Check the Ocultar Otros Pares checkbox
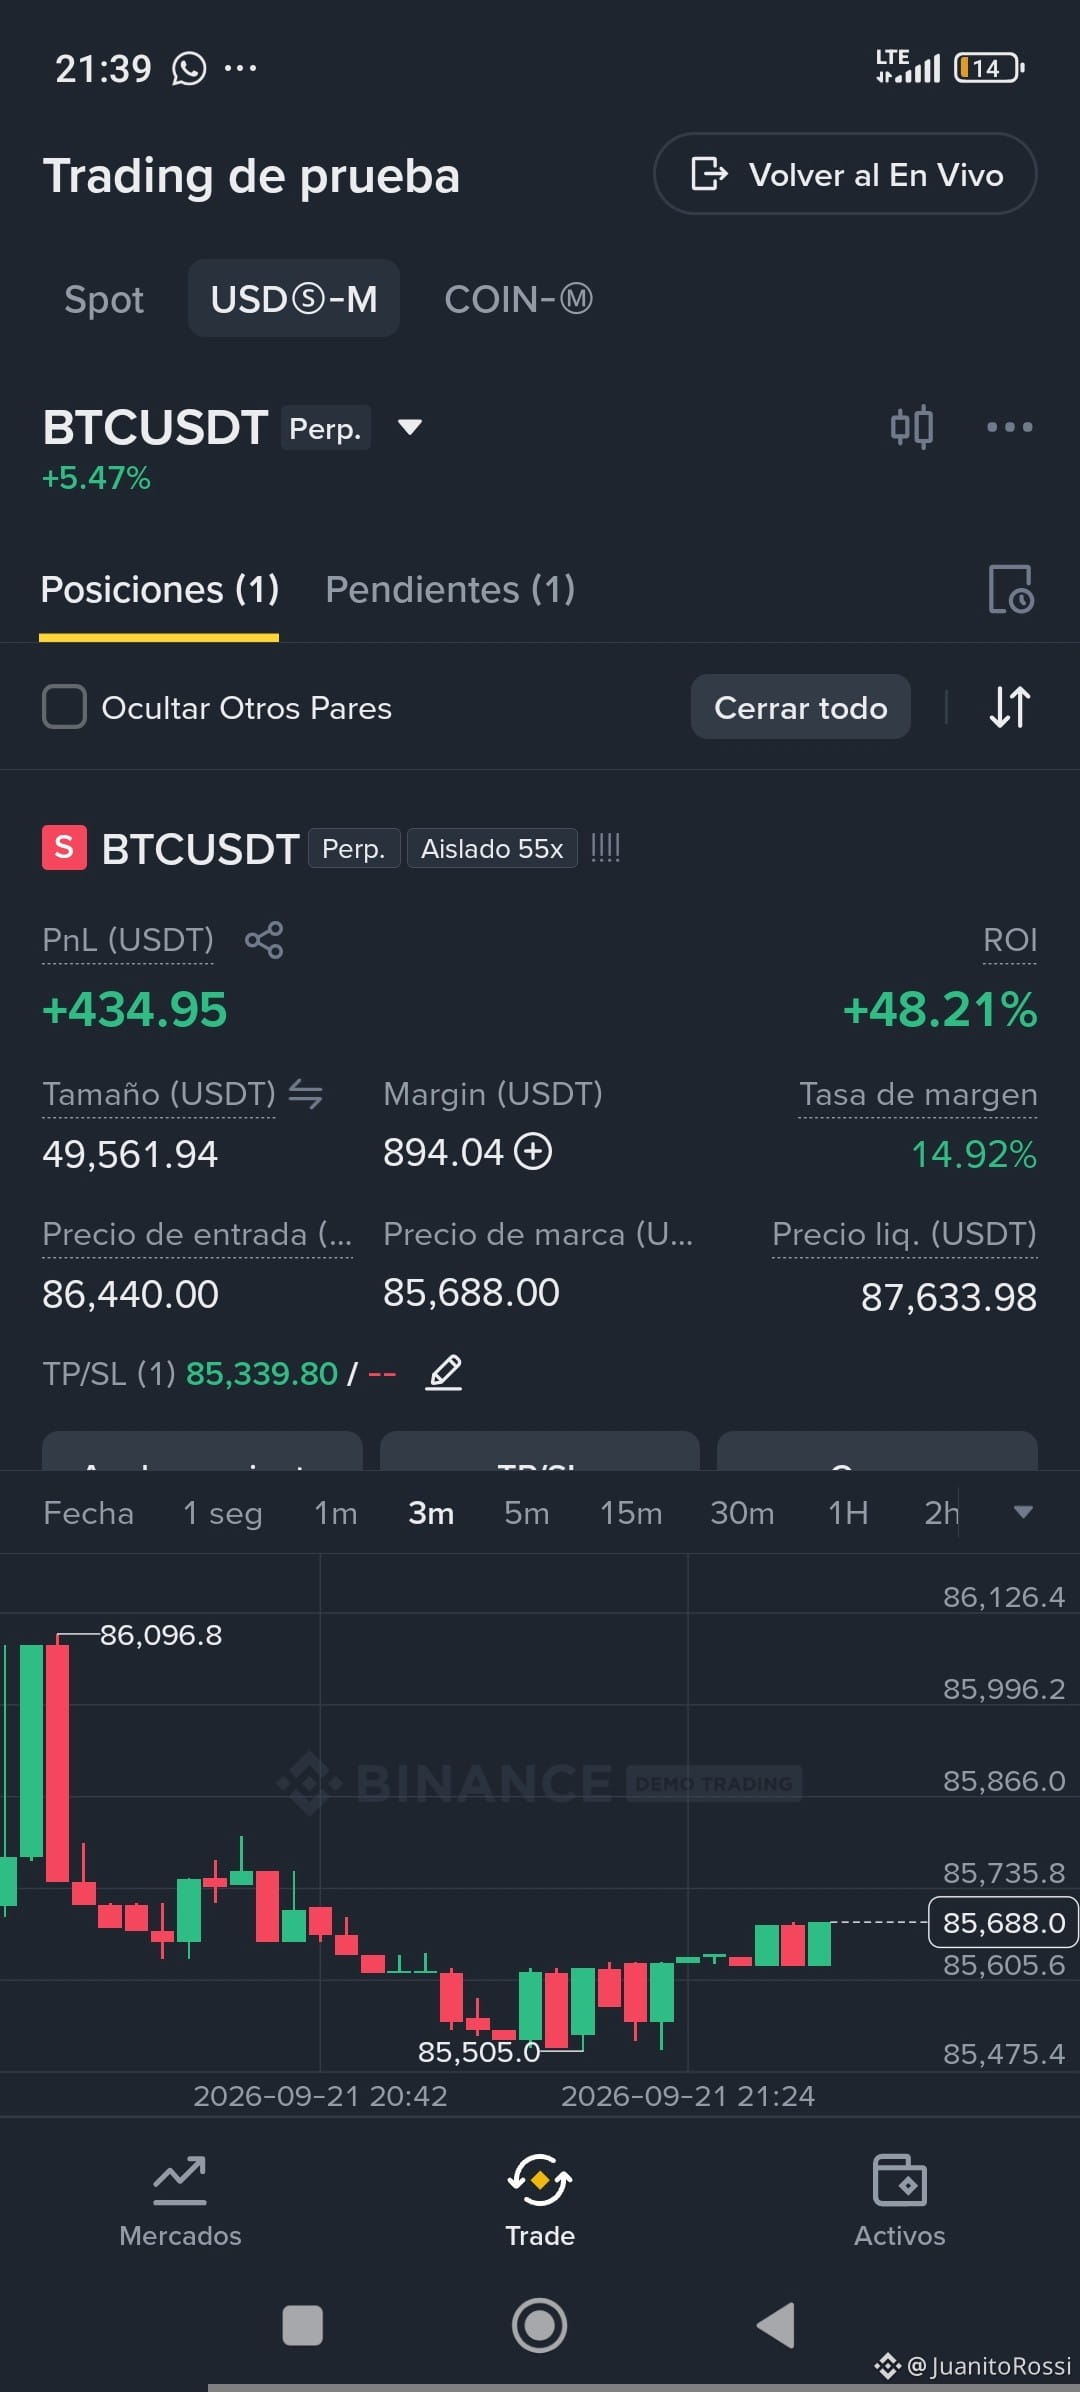 click(x=64, y=707)
